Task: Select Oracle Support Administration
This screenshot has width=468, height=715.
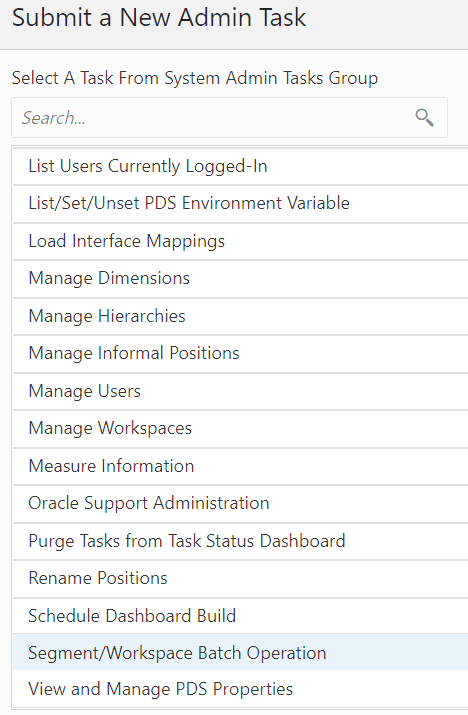Action: pos(240,503)
